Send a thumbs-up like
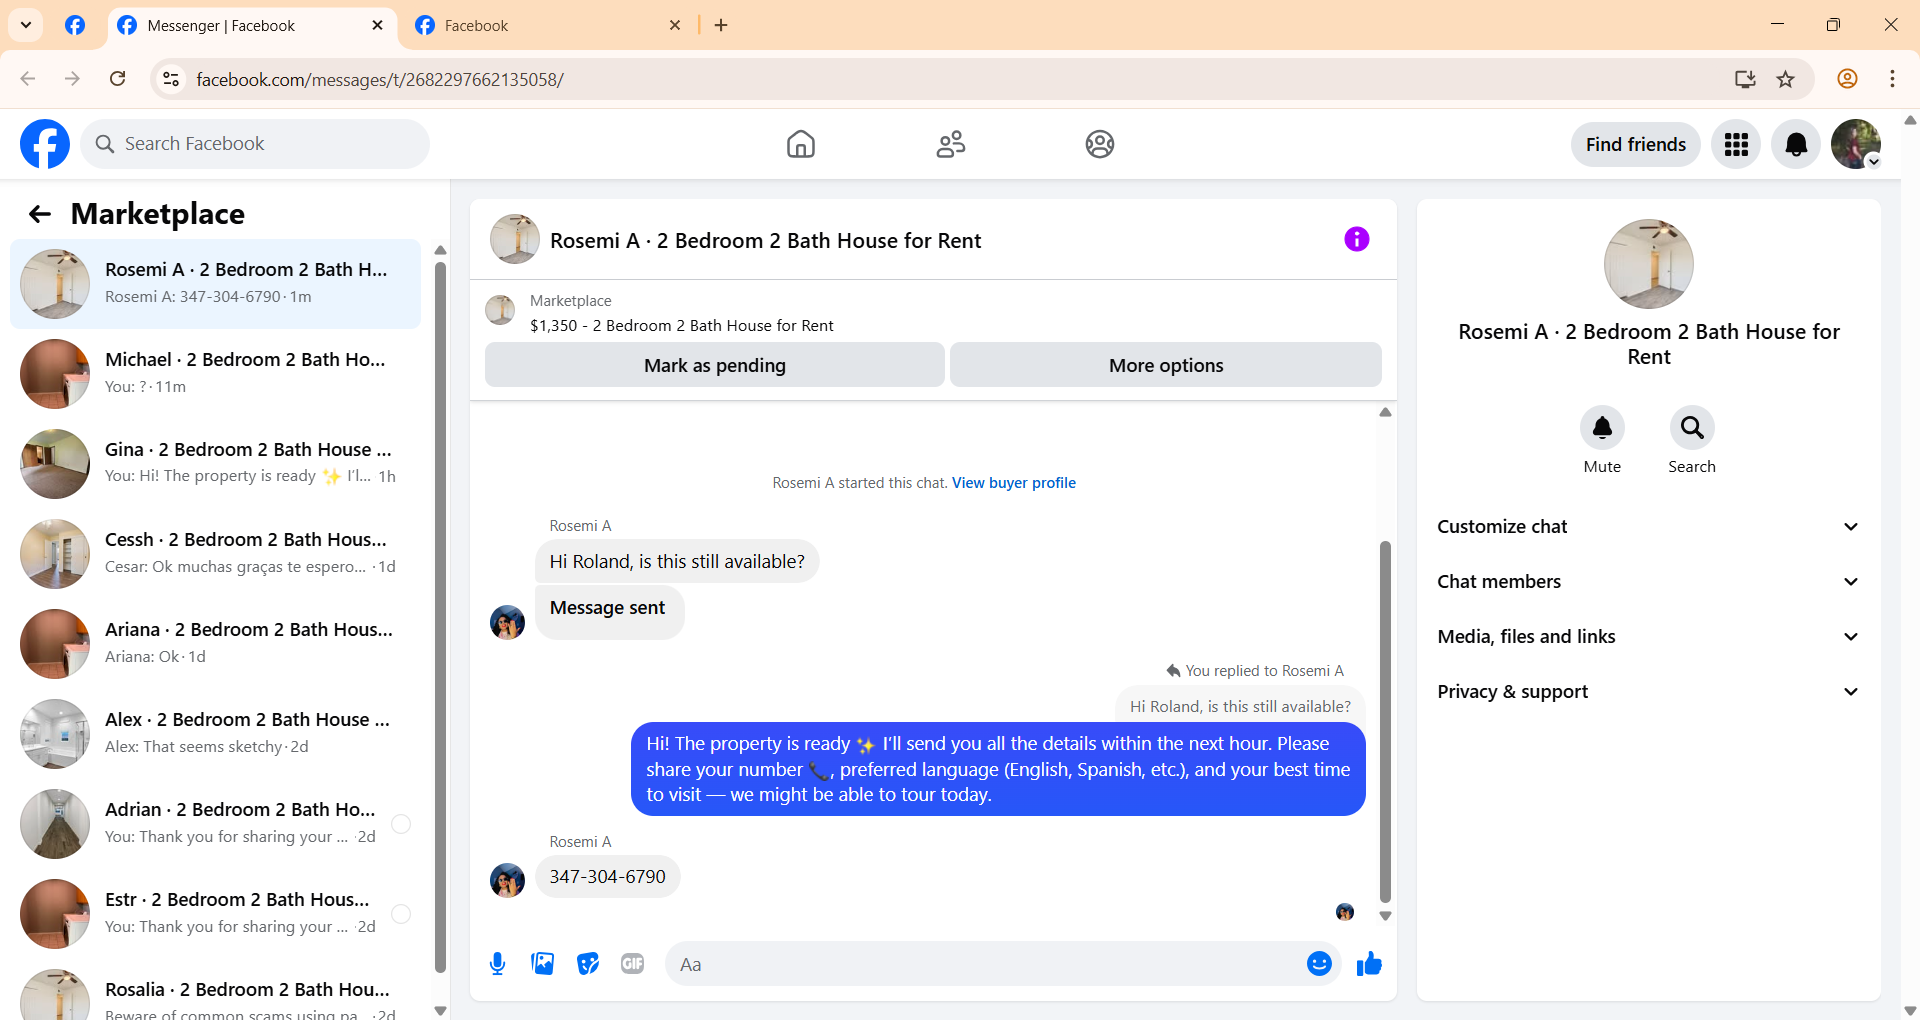This screenshot has height=1020, width=1920. (x=1369, y=964)
